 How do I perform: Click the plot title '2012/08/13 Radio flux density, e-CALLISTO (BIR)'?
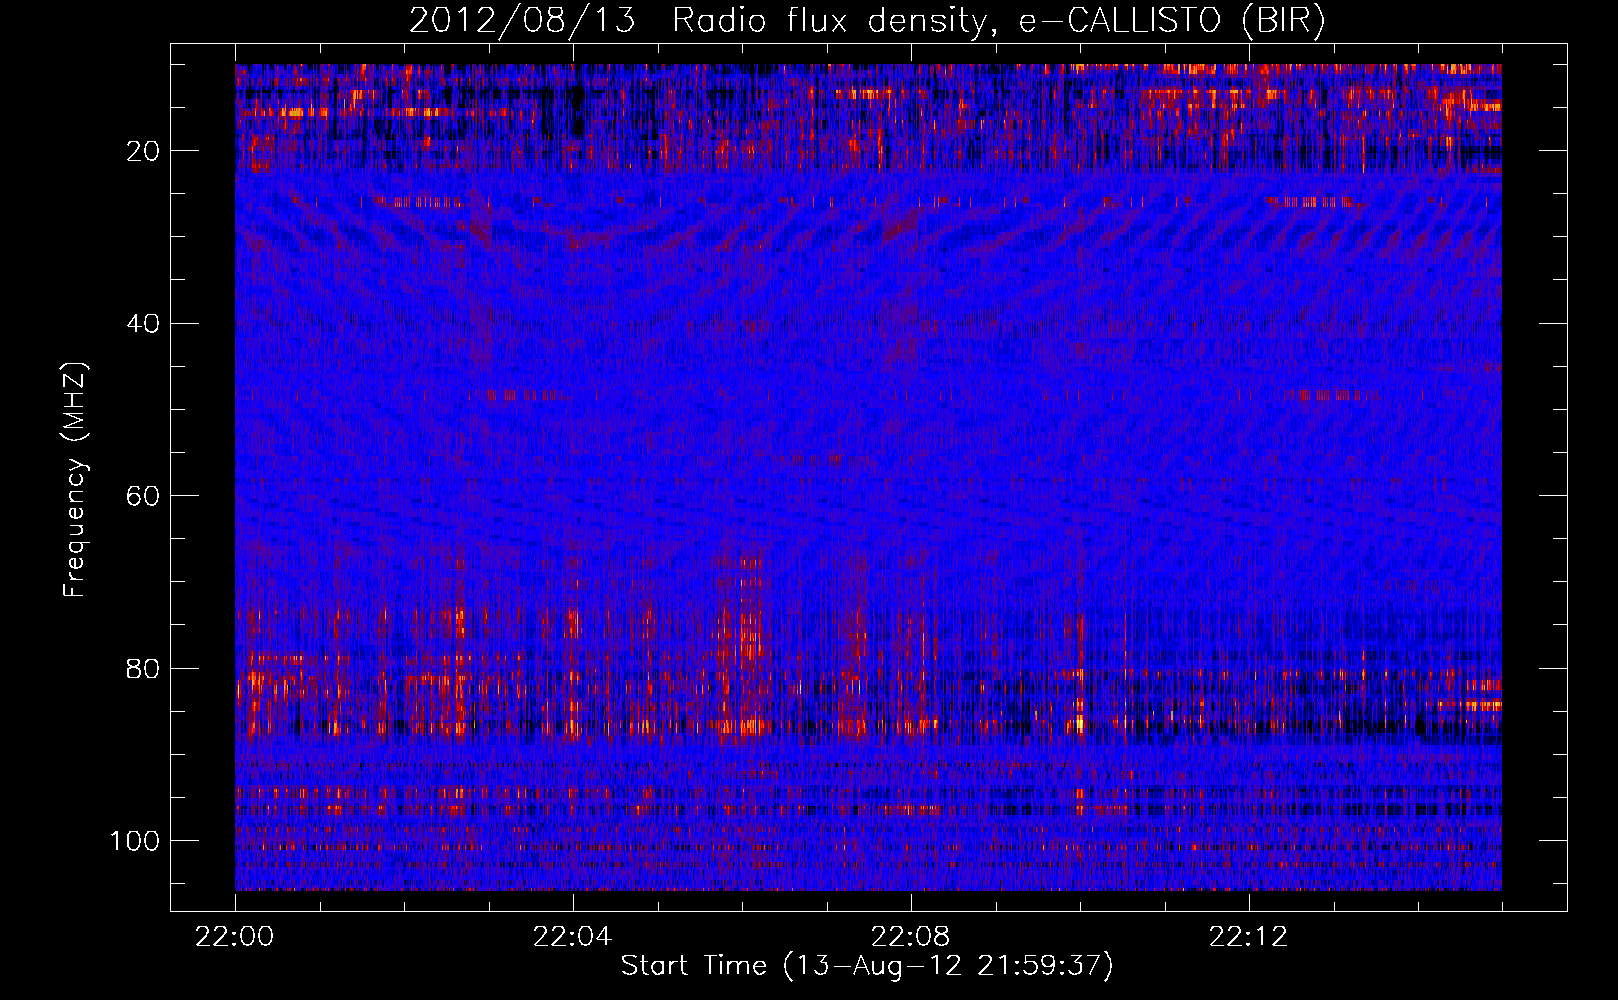click(867, 21)
